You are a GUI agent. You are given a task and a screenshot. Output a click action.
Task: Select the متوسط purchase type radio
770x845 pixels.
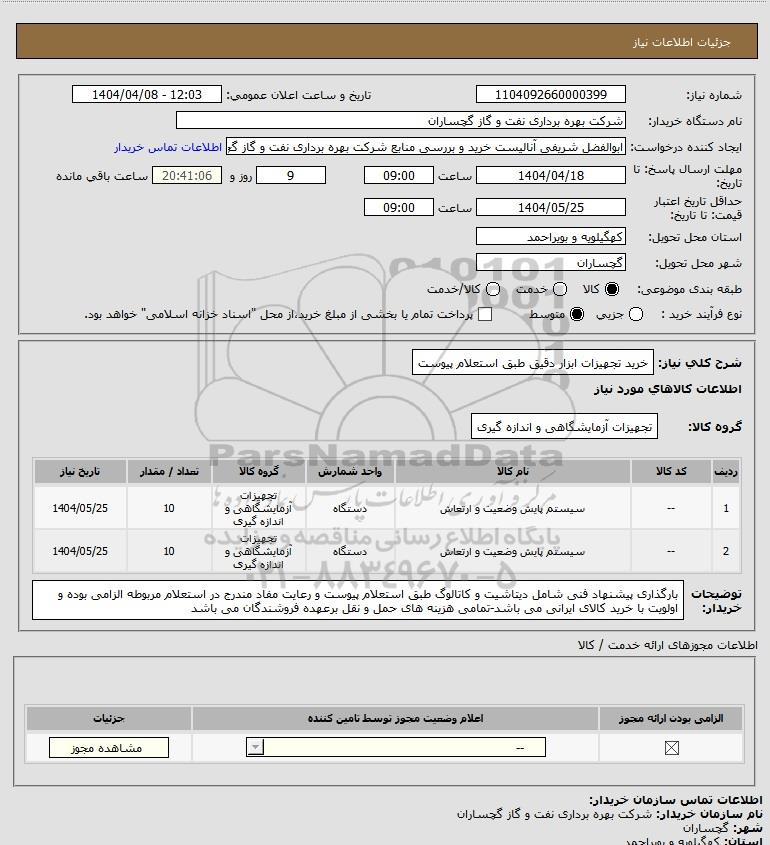point(577,314)
